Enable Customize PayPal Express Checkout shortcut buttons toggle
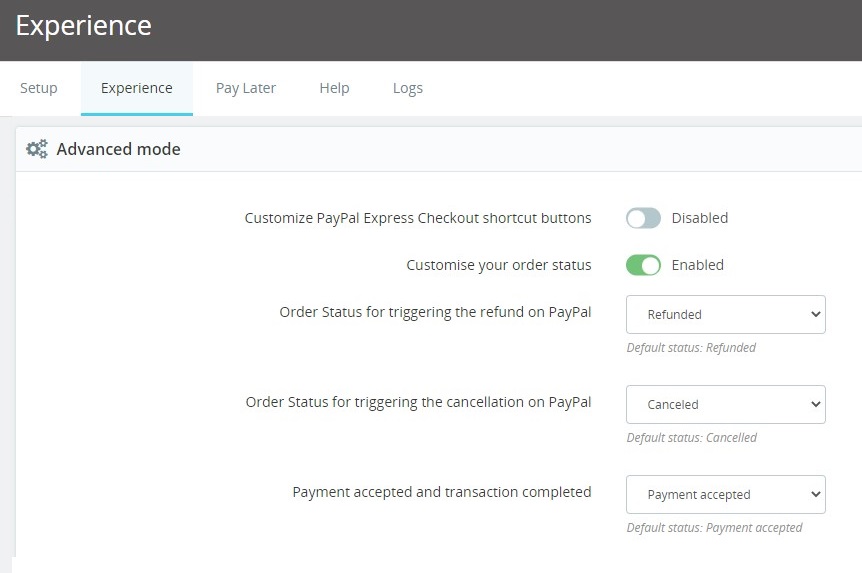Viewport: 862px width, 573px height. point(643,218)
